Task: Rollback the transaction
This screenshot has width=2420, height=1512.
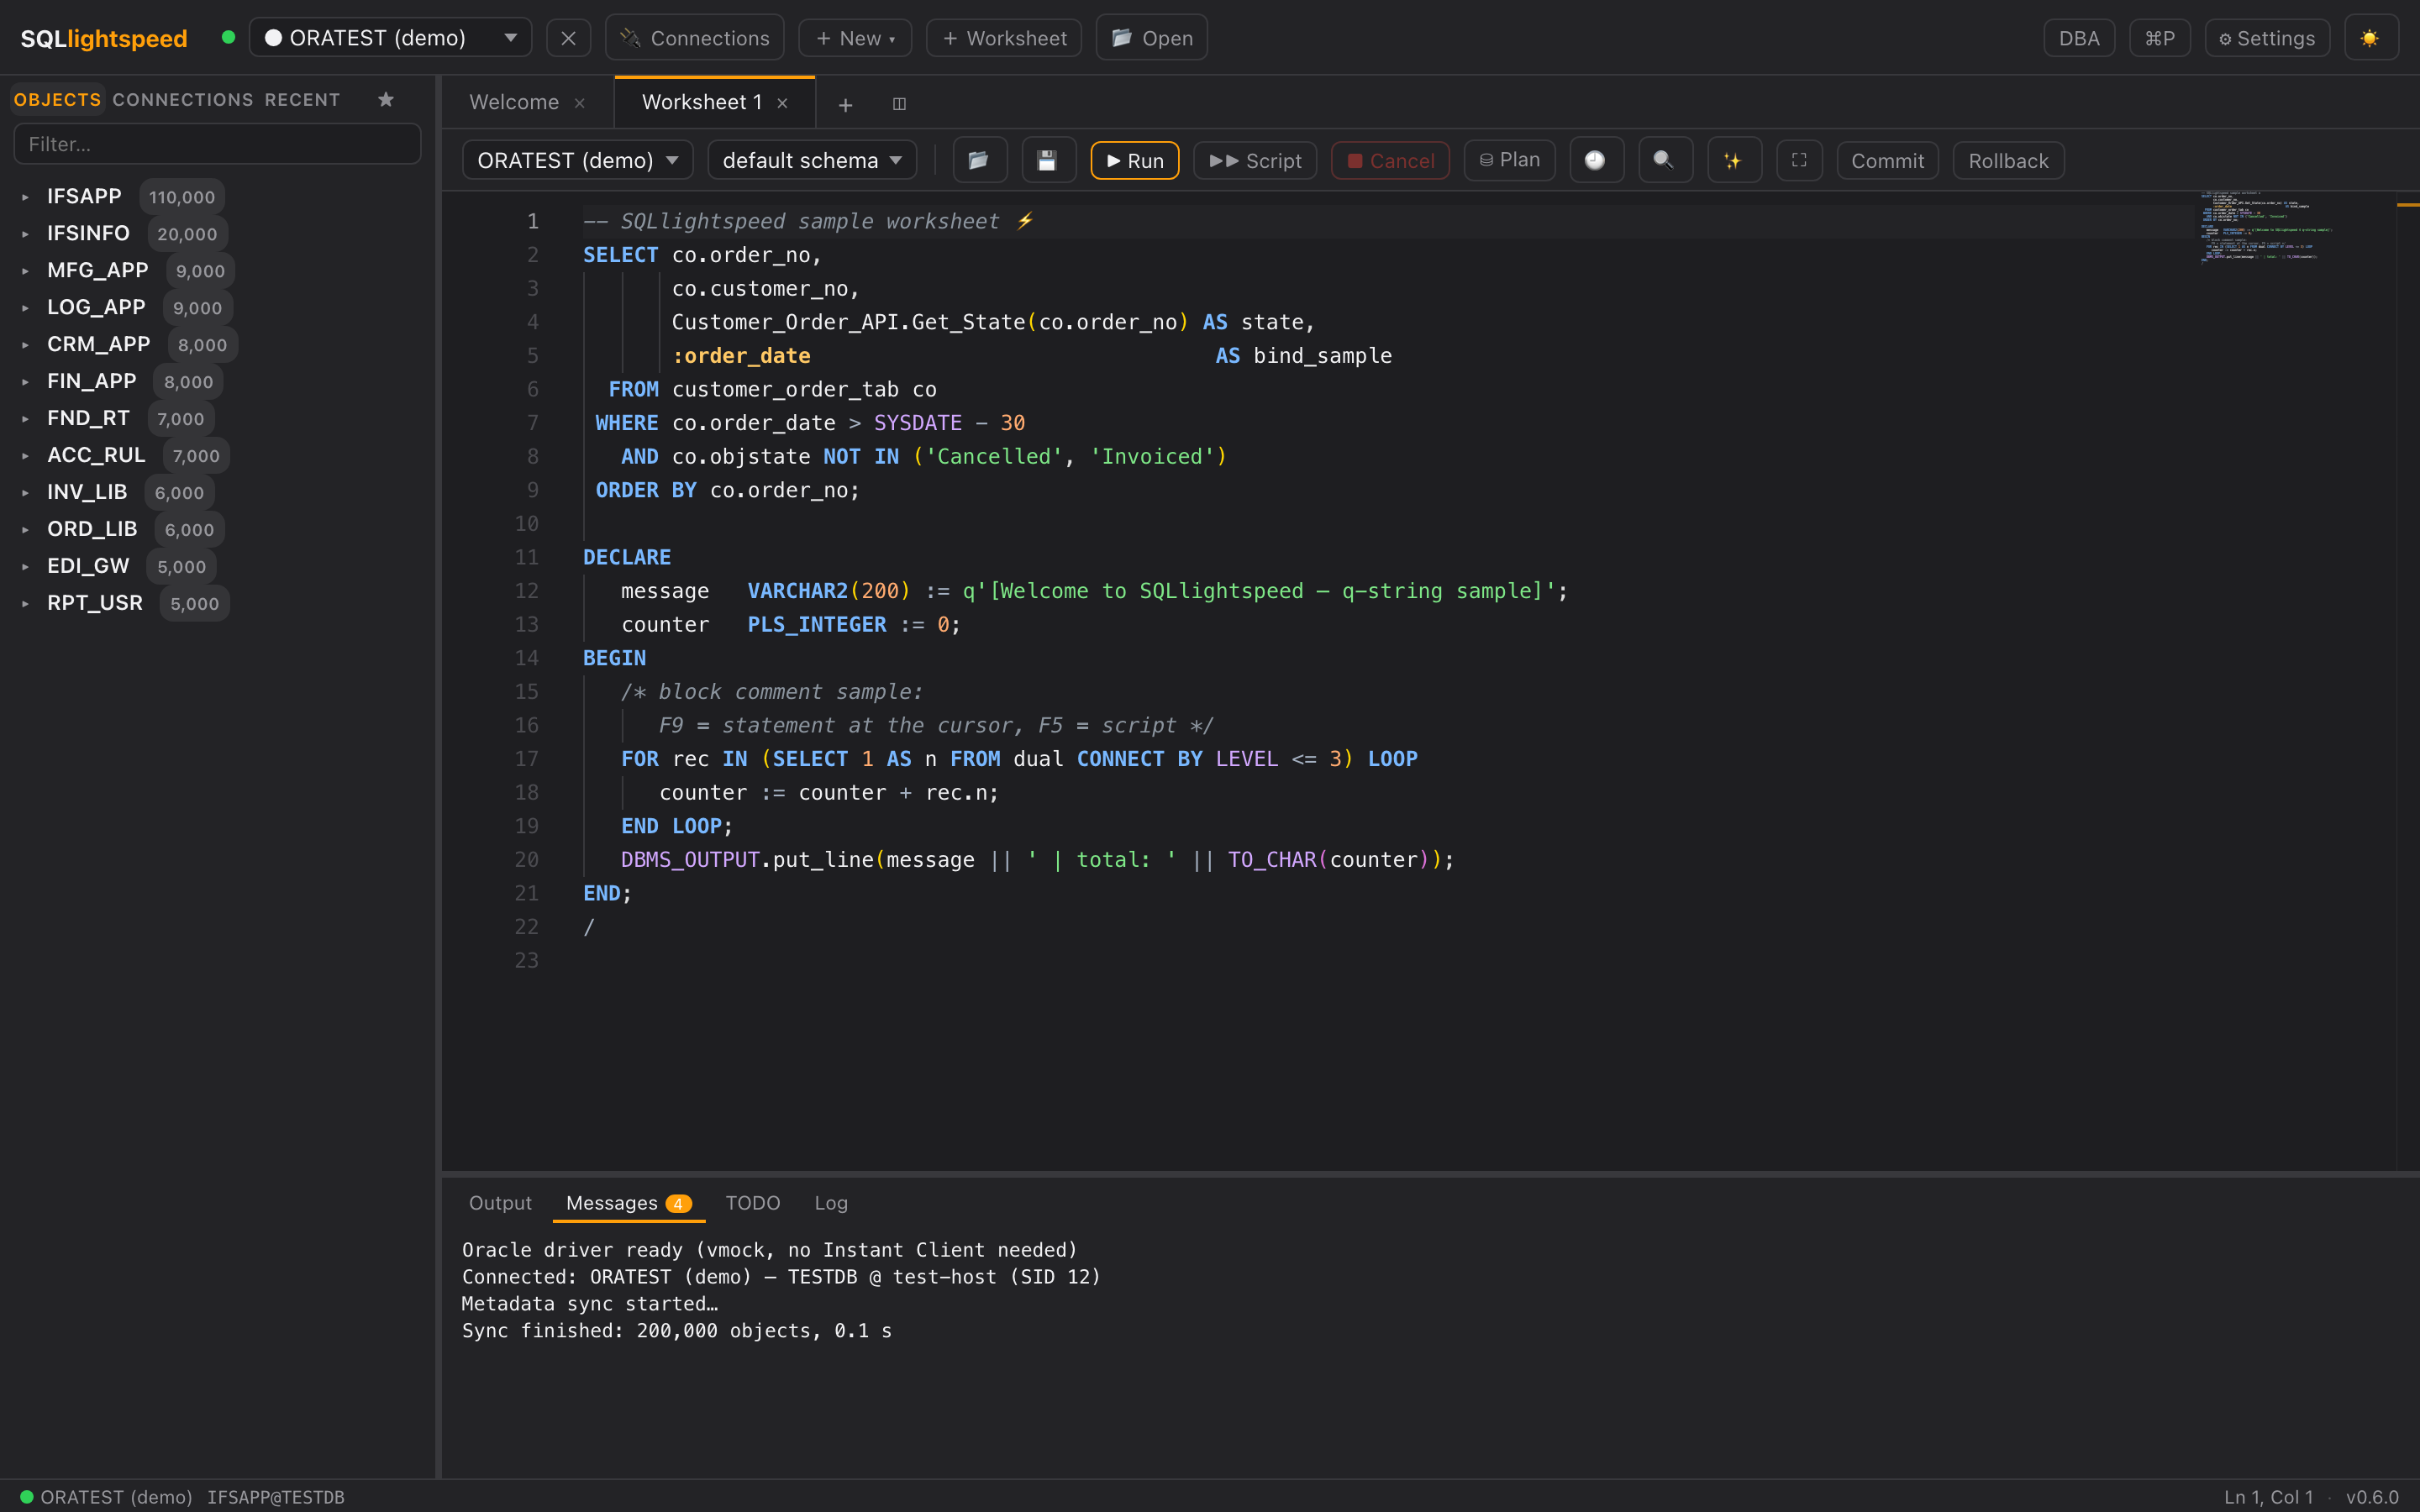Action: coord(2008,160)
